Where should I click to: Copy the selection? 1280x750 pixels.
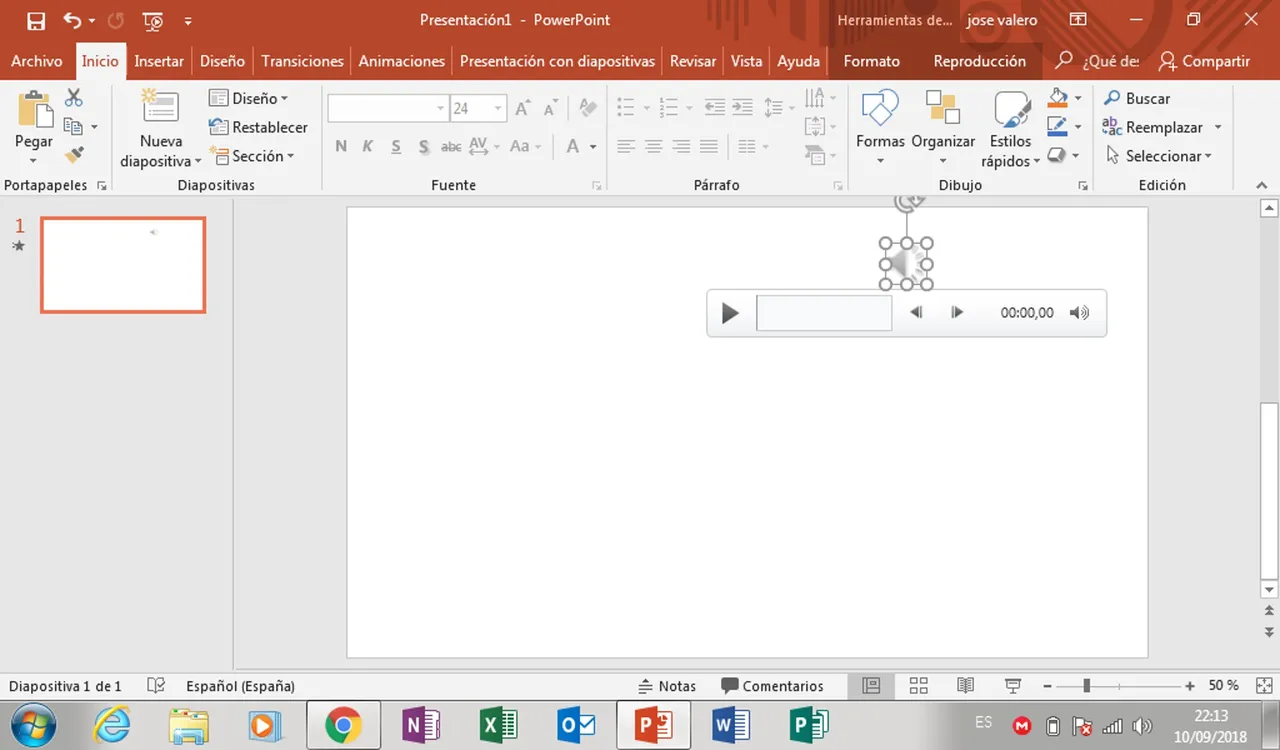click(73, 126)
